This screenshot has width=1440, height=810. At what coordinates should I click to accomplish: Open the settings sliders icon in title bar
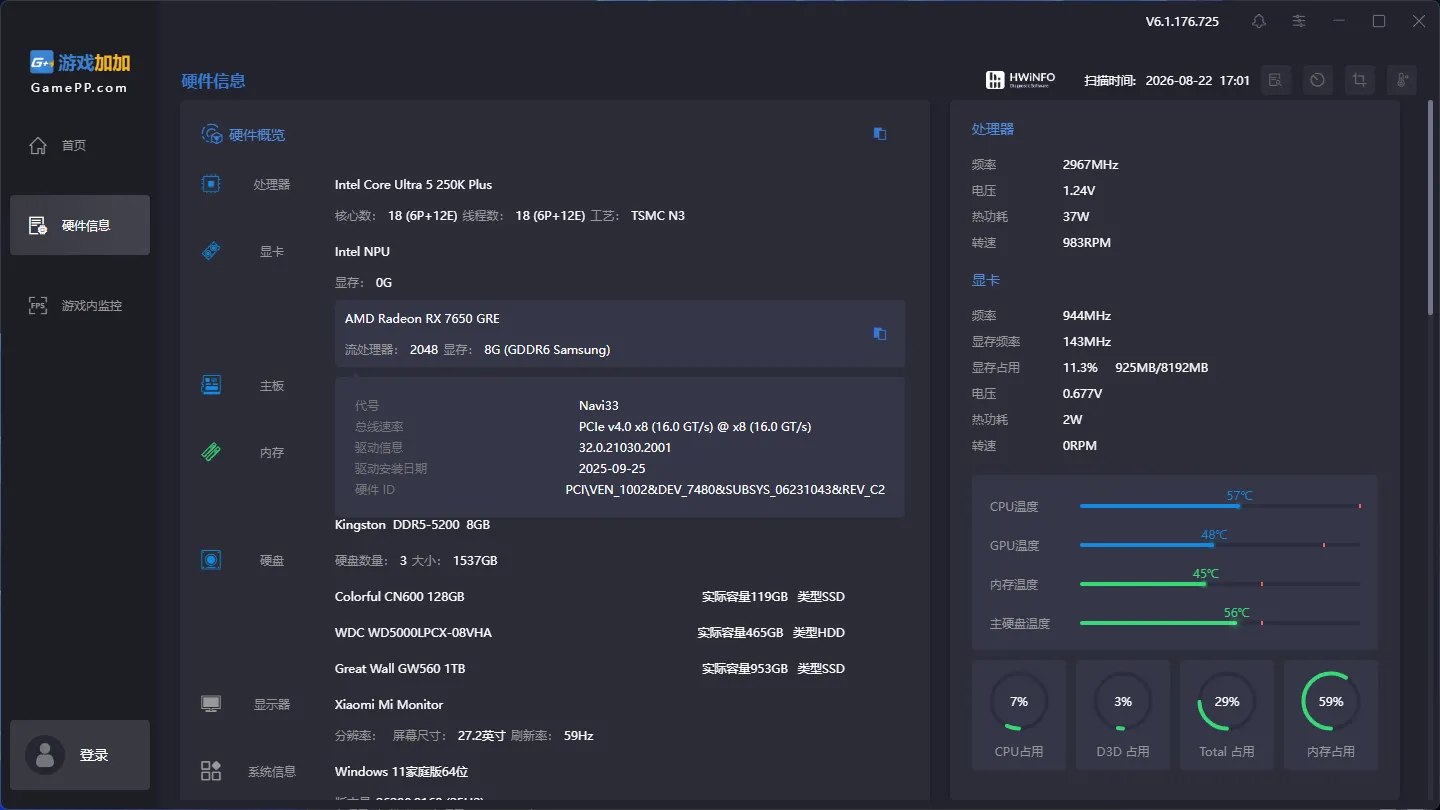1299,21
